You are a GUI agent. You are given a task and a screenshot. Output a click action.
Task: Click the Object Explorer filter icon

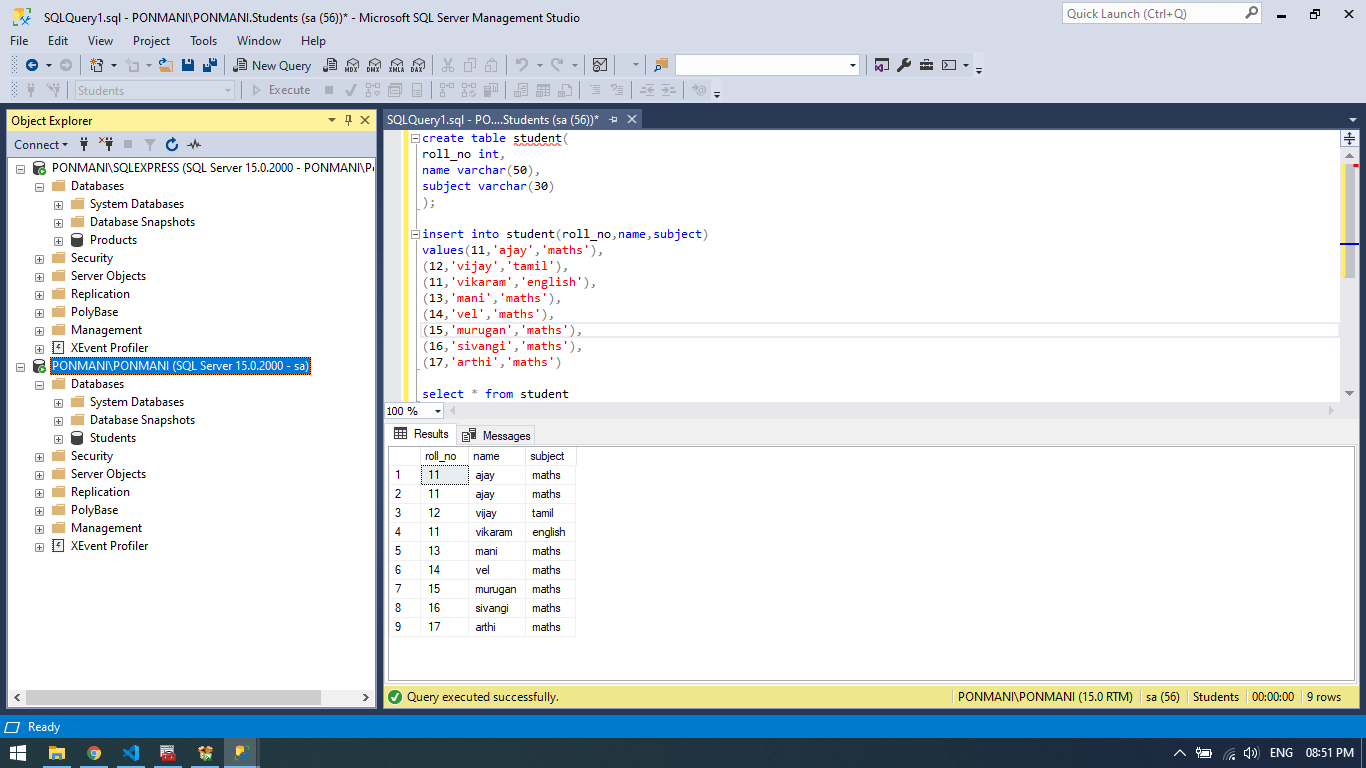[x=151, y=144]
